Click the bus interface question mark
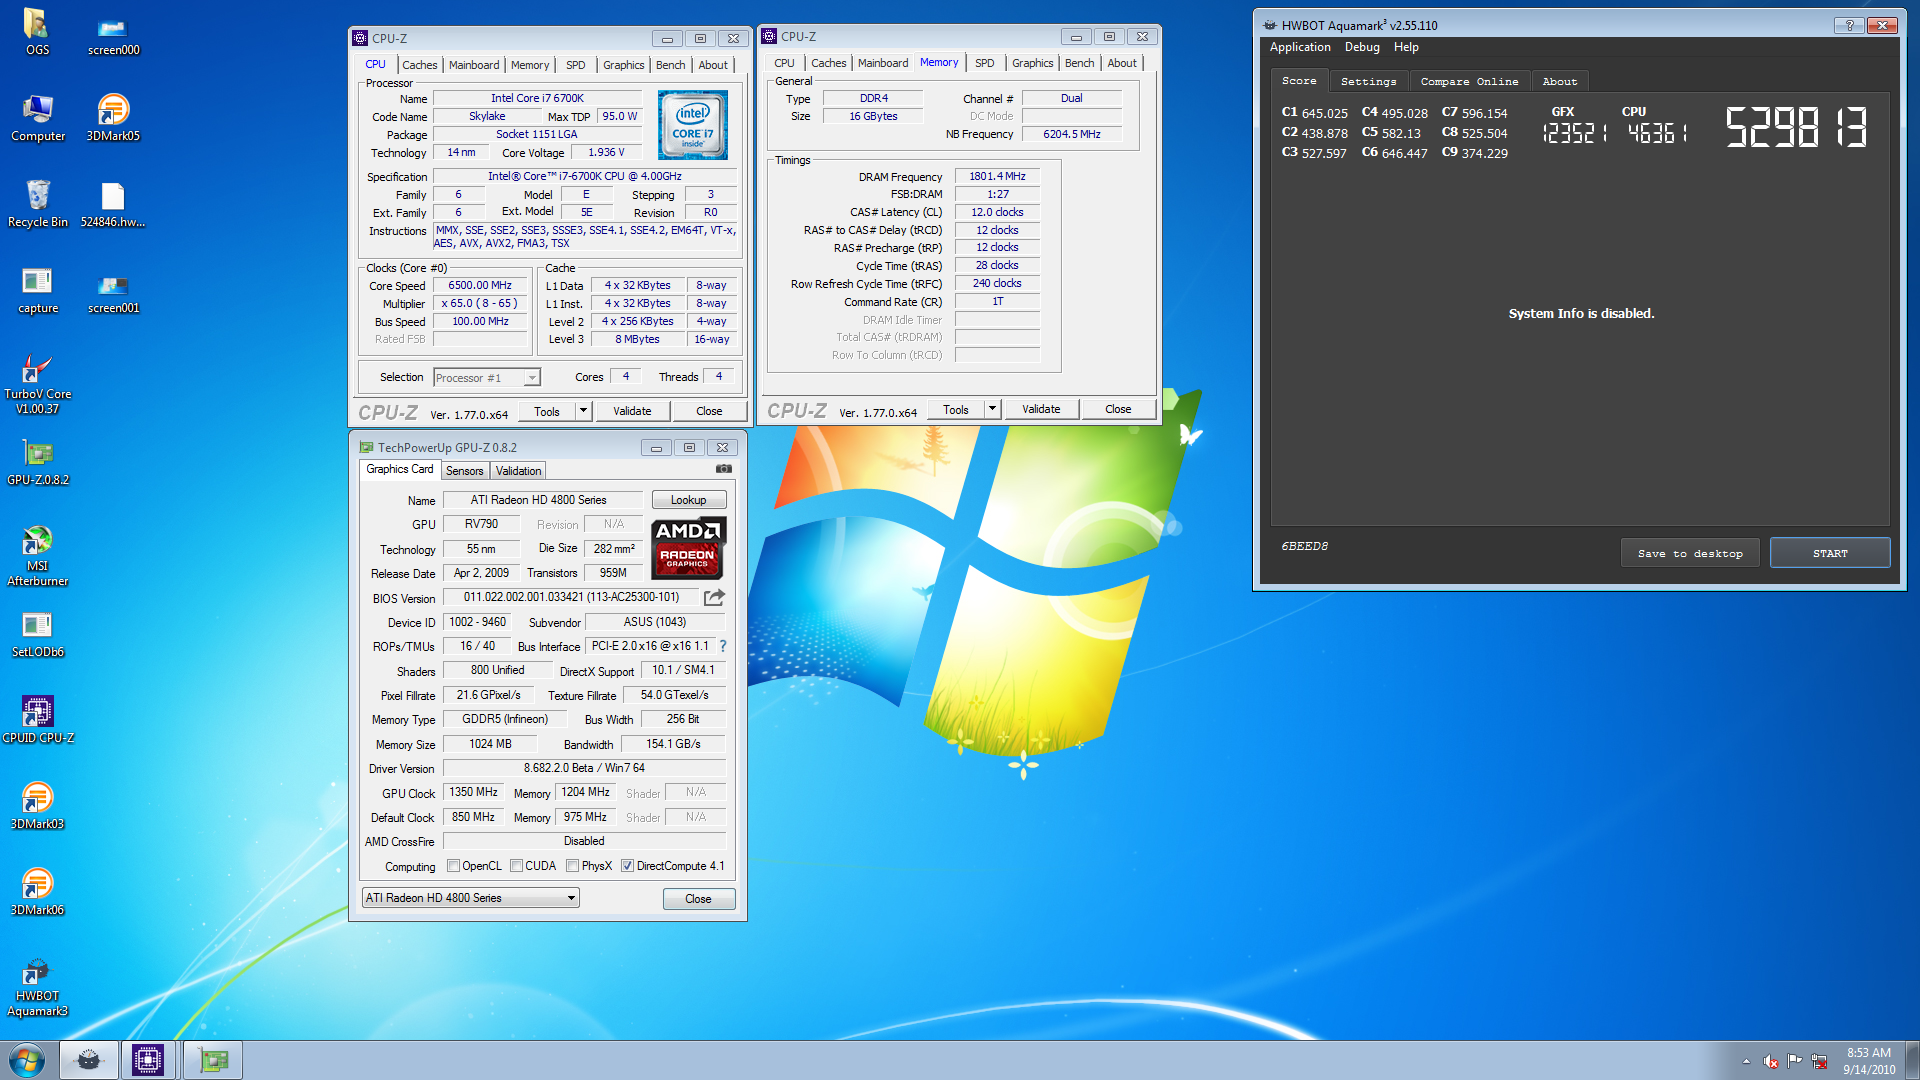Screen dimensions: 1920x1080 [723, 646]
